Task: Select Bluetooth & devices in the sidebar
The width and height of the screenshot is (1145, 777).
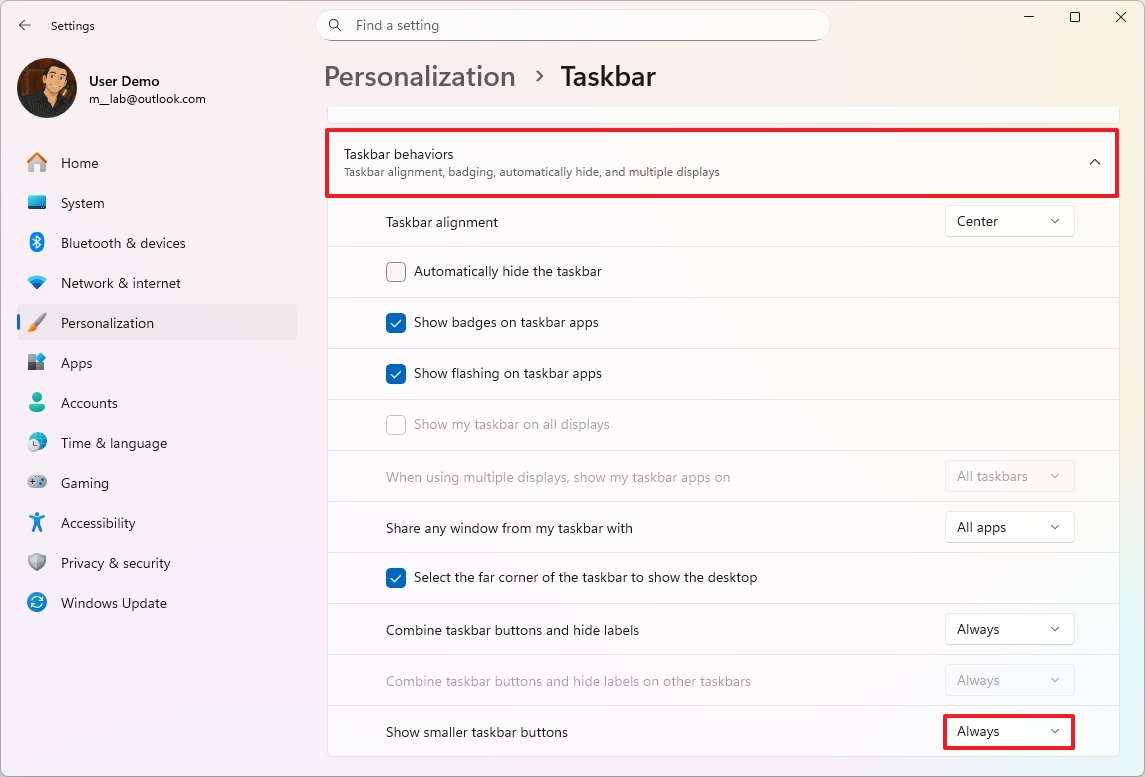Action: [122, 243]
